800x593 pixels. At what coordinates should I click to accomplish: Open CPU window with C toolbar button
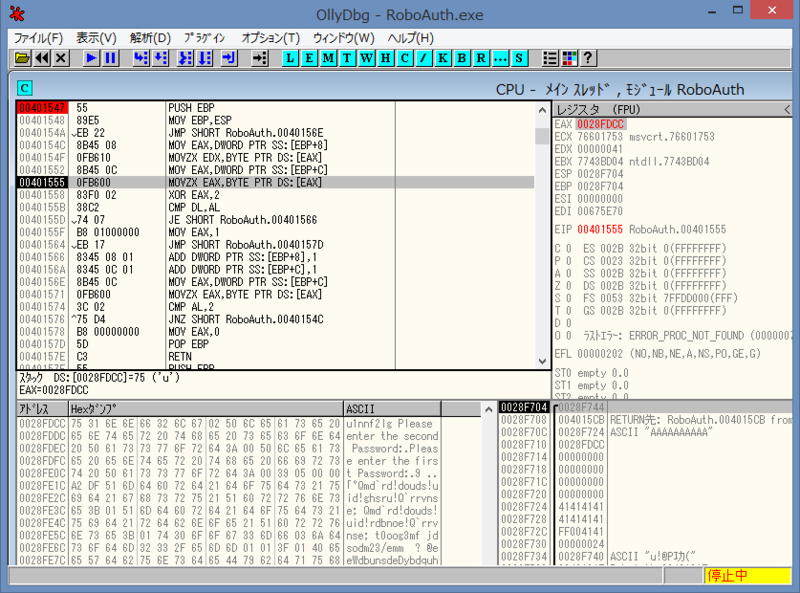(405, 58)
